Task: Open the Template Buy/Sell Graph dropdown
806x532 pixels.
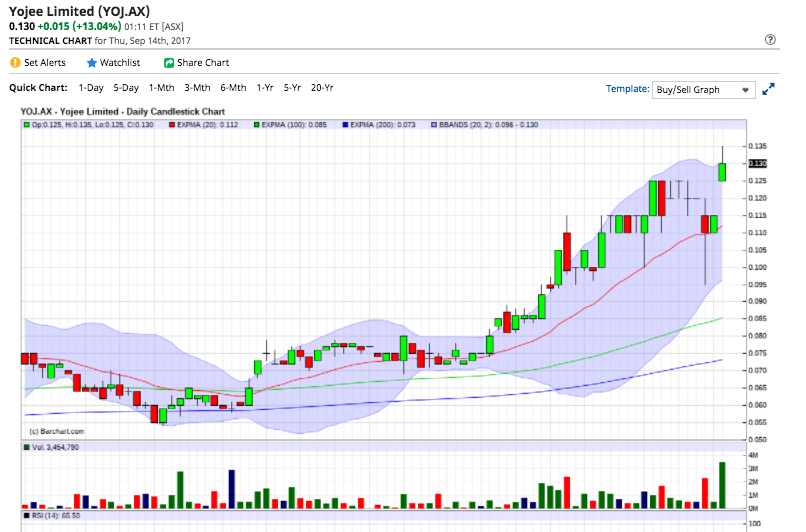Action: pos(703,89)
